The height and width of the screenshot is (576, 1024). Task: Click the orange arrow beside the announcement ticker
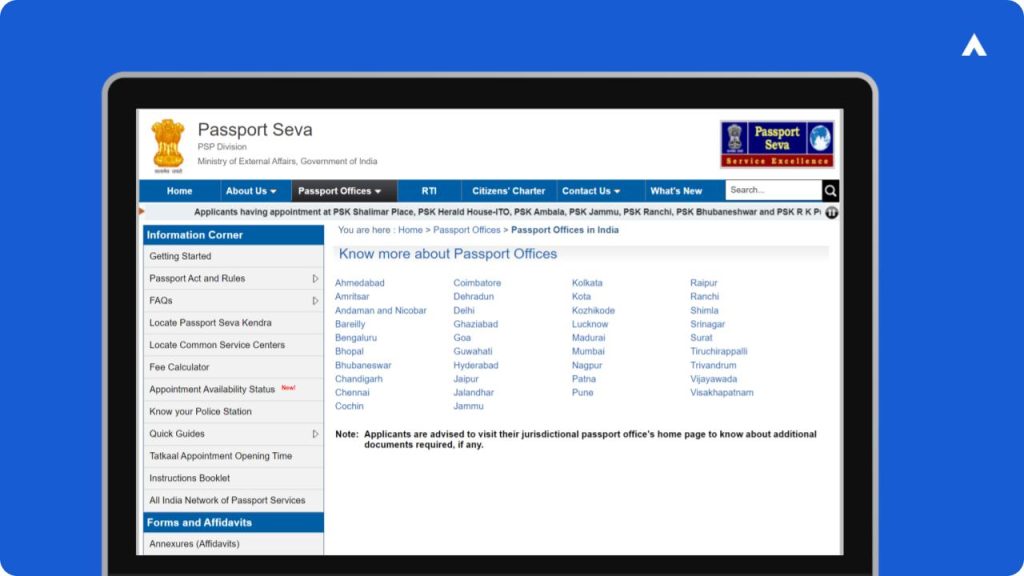pyautogui.click(x=141, y=212)
